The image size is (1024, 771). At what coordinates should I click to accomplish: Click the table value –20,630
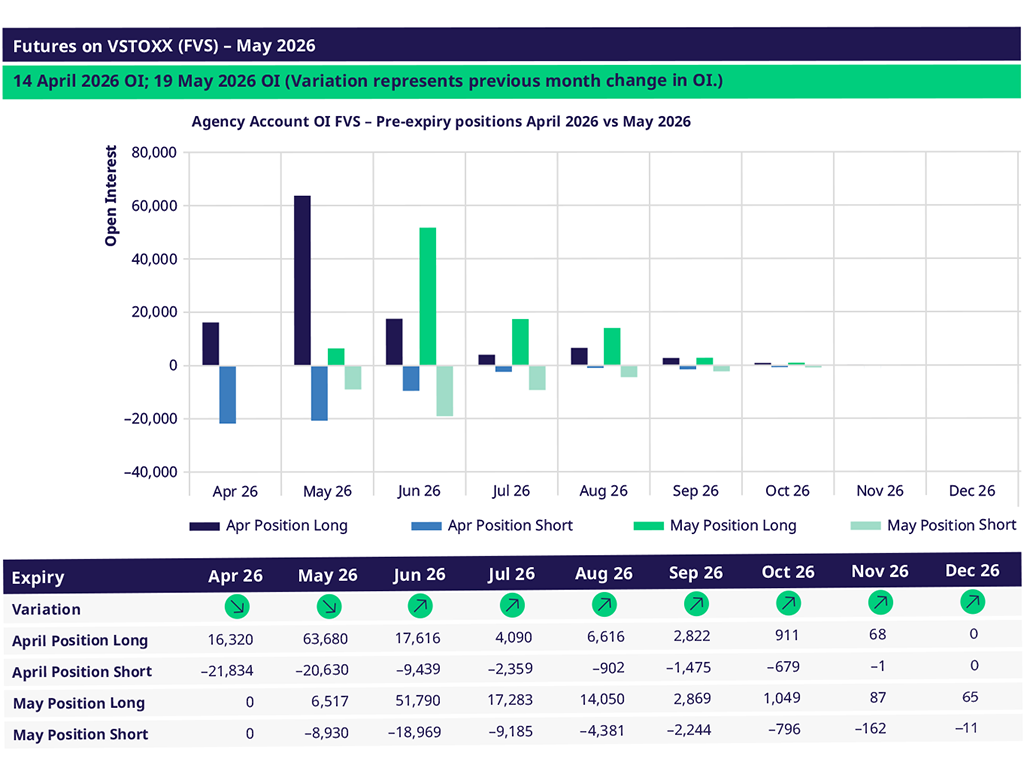(x=322, y=670)
